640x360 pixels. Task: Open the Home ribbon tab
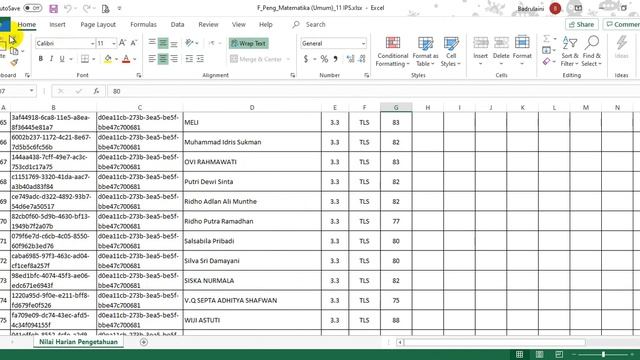[27, 24]
